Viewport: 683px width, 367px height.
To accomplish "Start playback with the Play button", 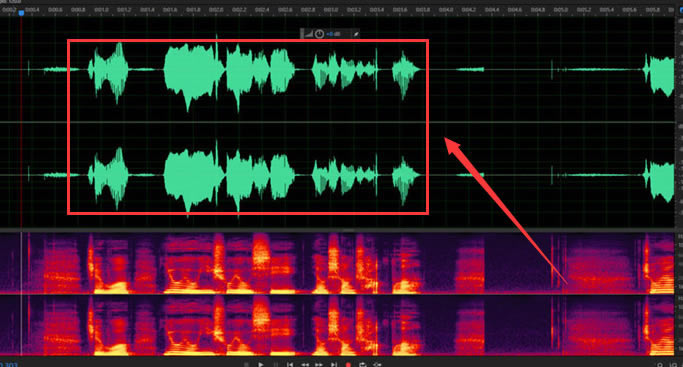I will (261, 364).
